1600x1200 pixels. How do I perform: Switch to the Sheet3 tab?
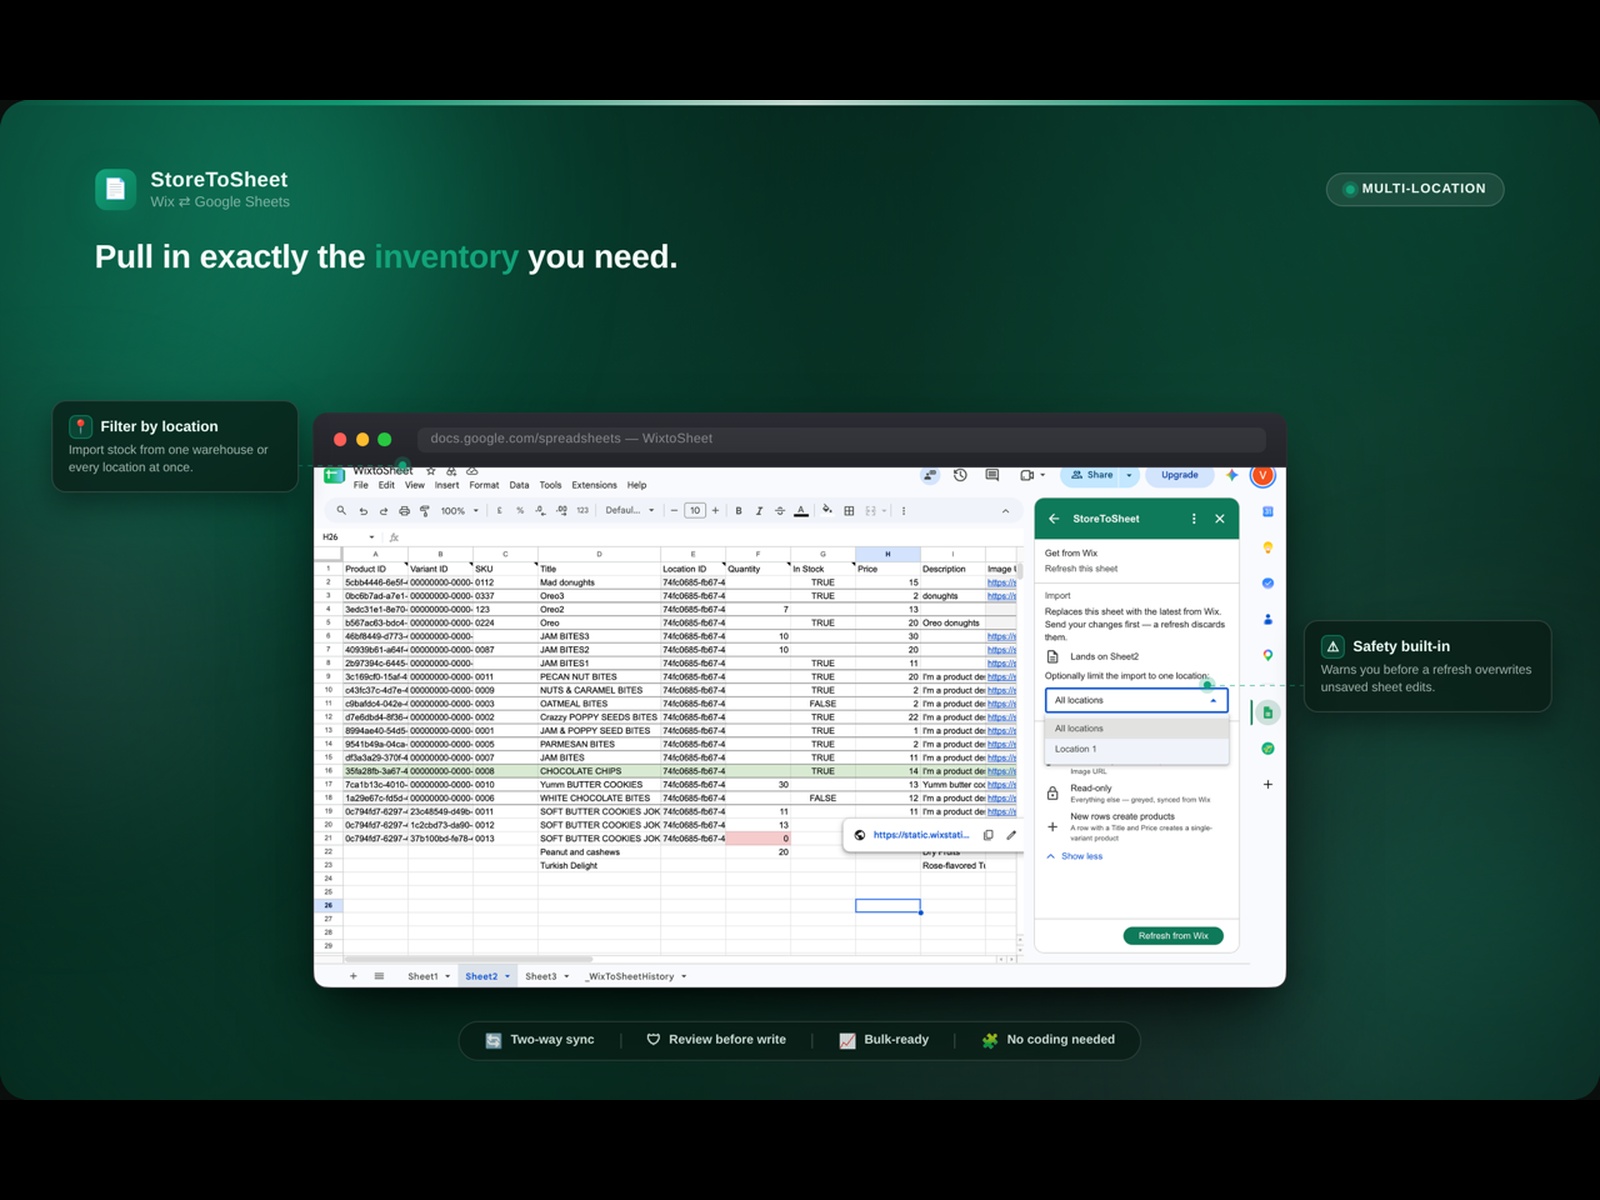pos(541,976)
